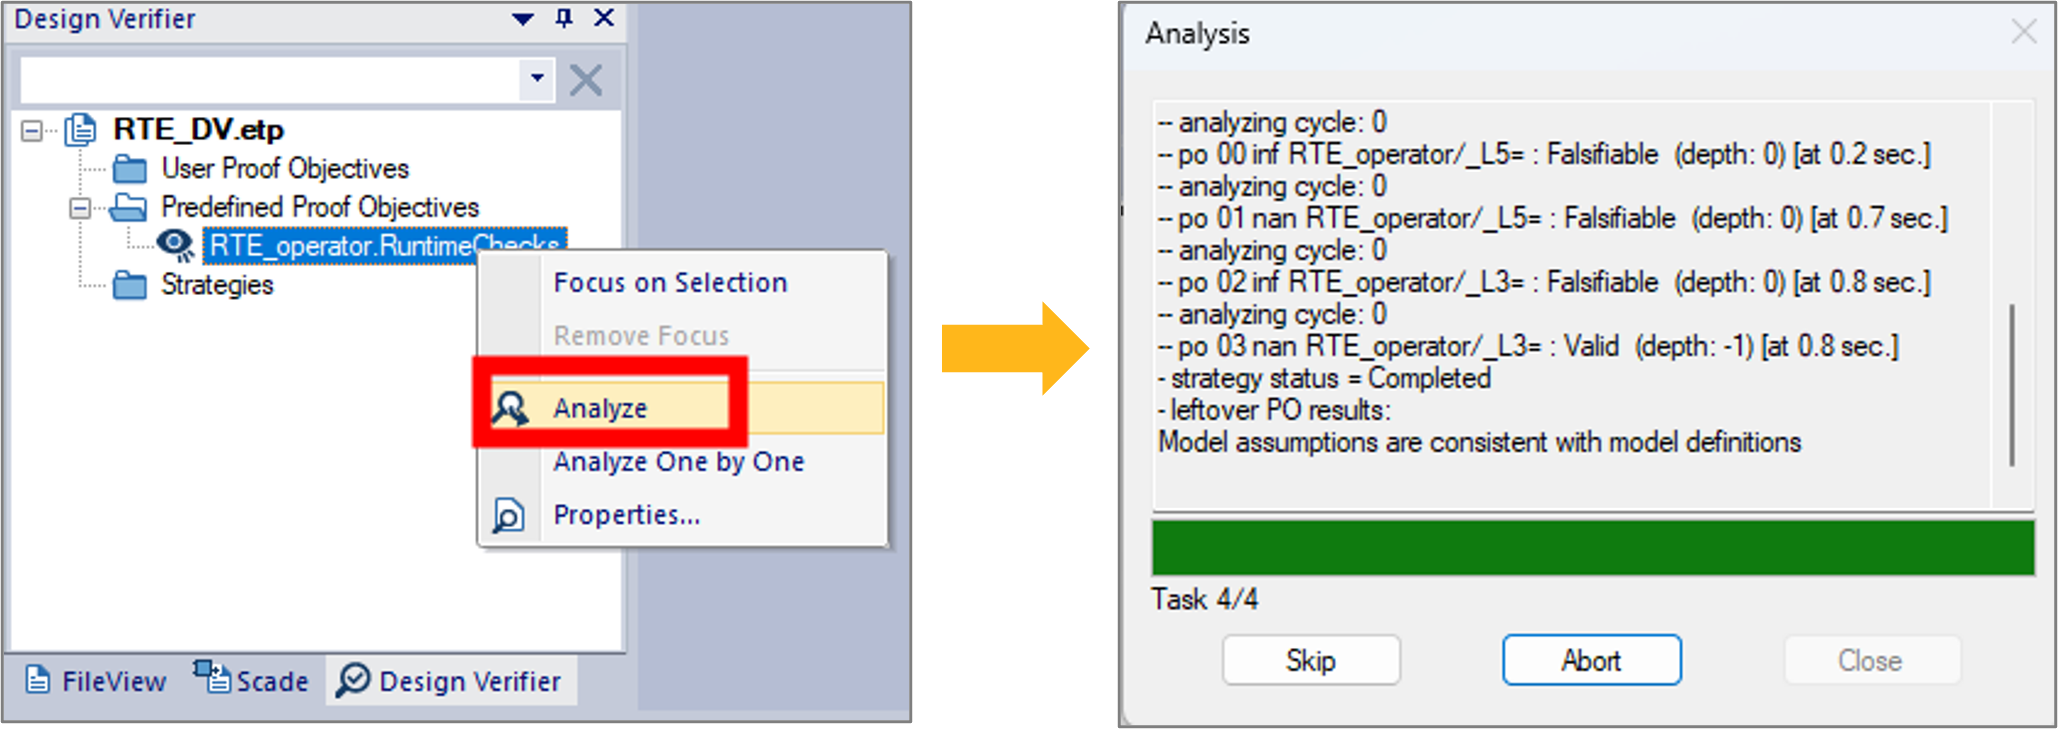Switch to the Scade tab

coord(251,679)
